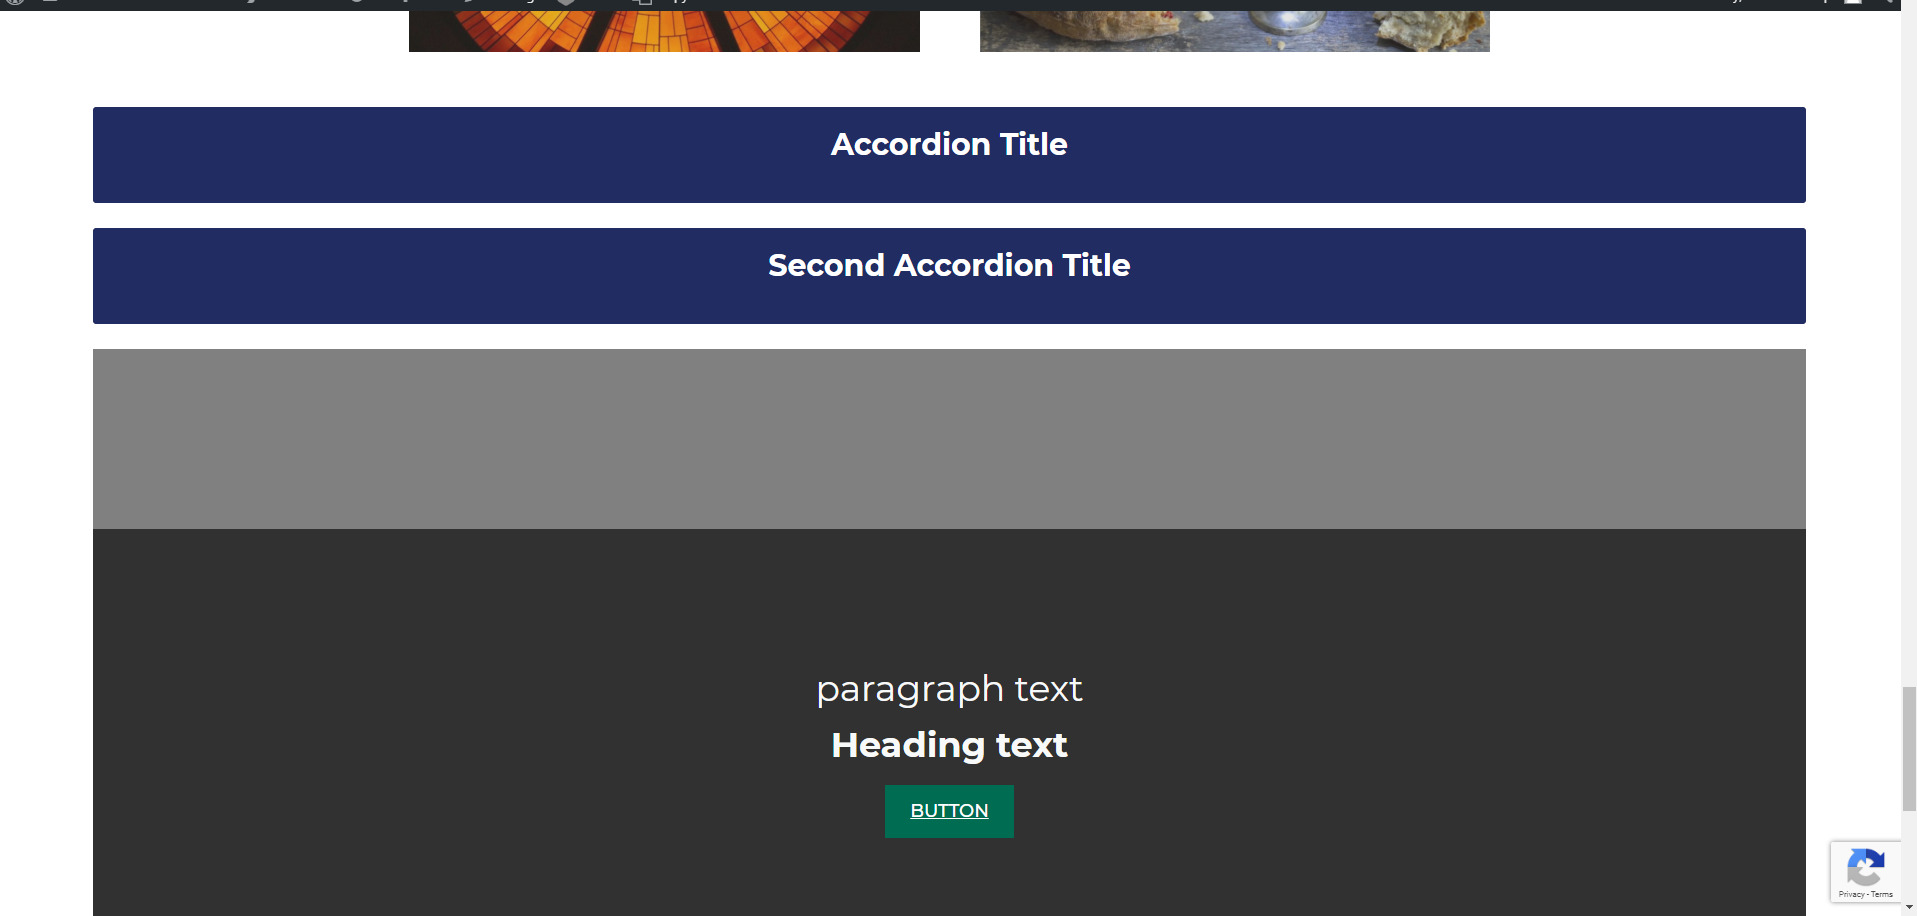This screenshot has width=1917, height=916.
Task: Click the stained glass image
Action: [x=664, y=31]
